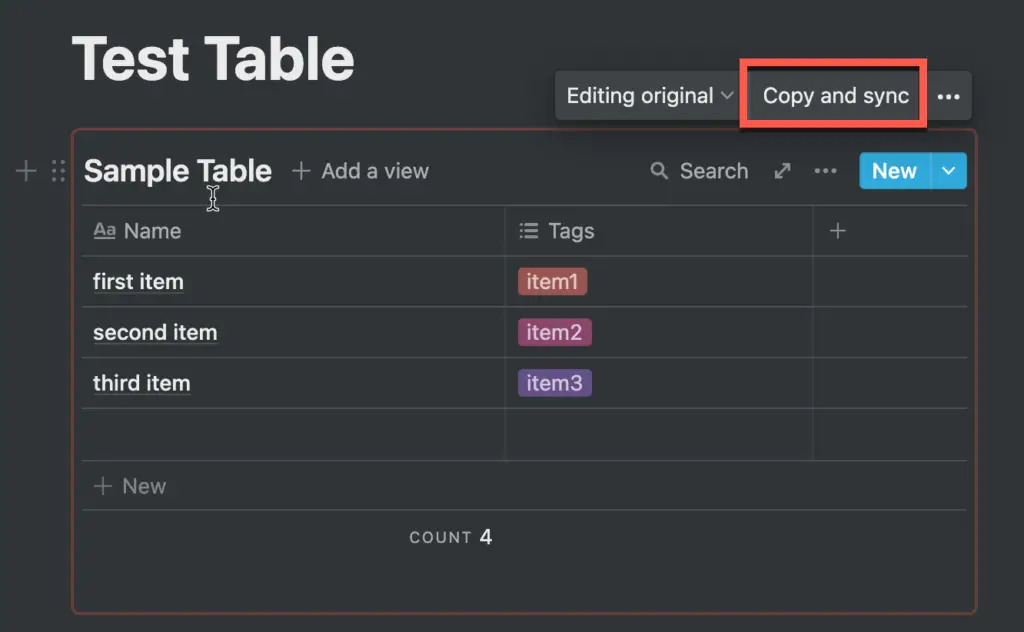The height and width of the screenshot is (632, 1024).
Task: Click the six-dot drag handle icon
Action: [58, 171]
